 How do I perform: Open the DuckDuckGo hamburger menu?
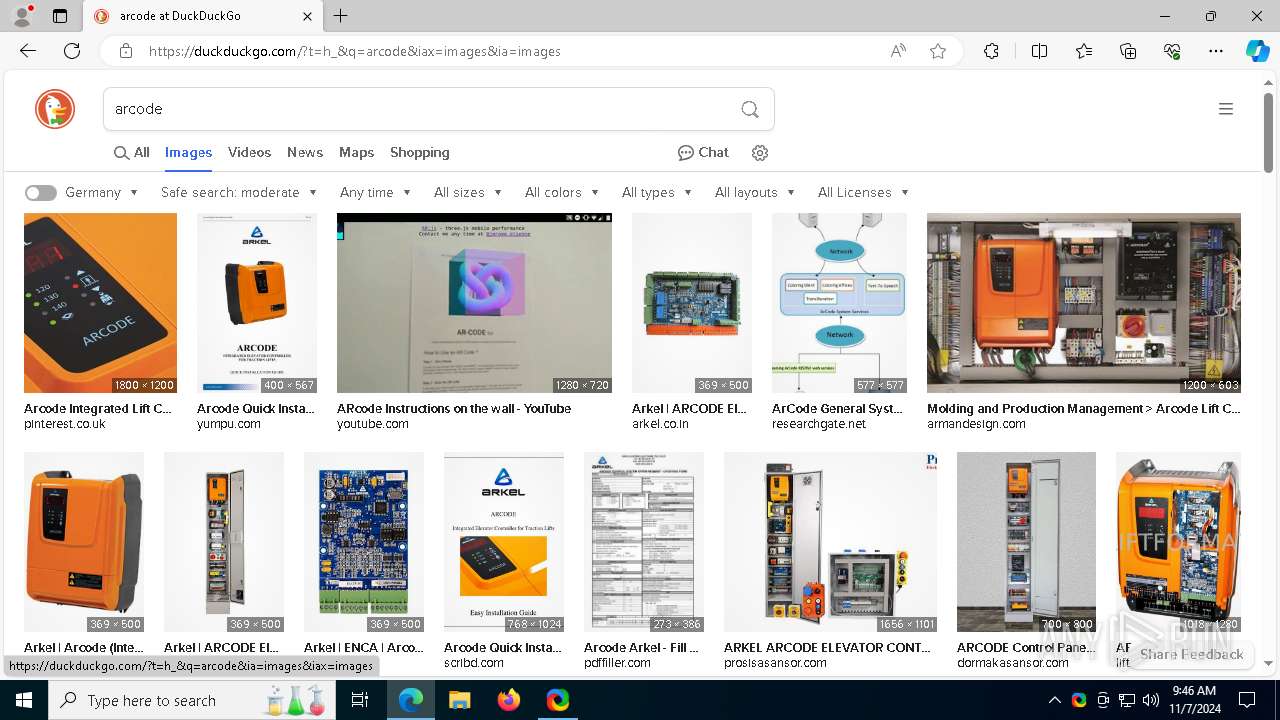click(x=1226, y=109)
